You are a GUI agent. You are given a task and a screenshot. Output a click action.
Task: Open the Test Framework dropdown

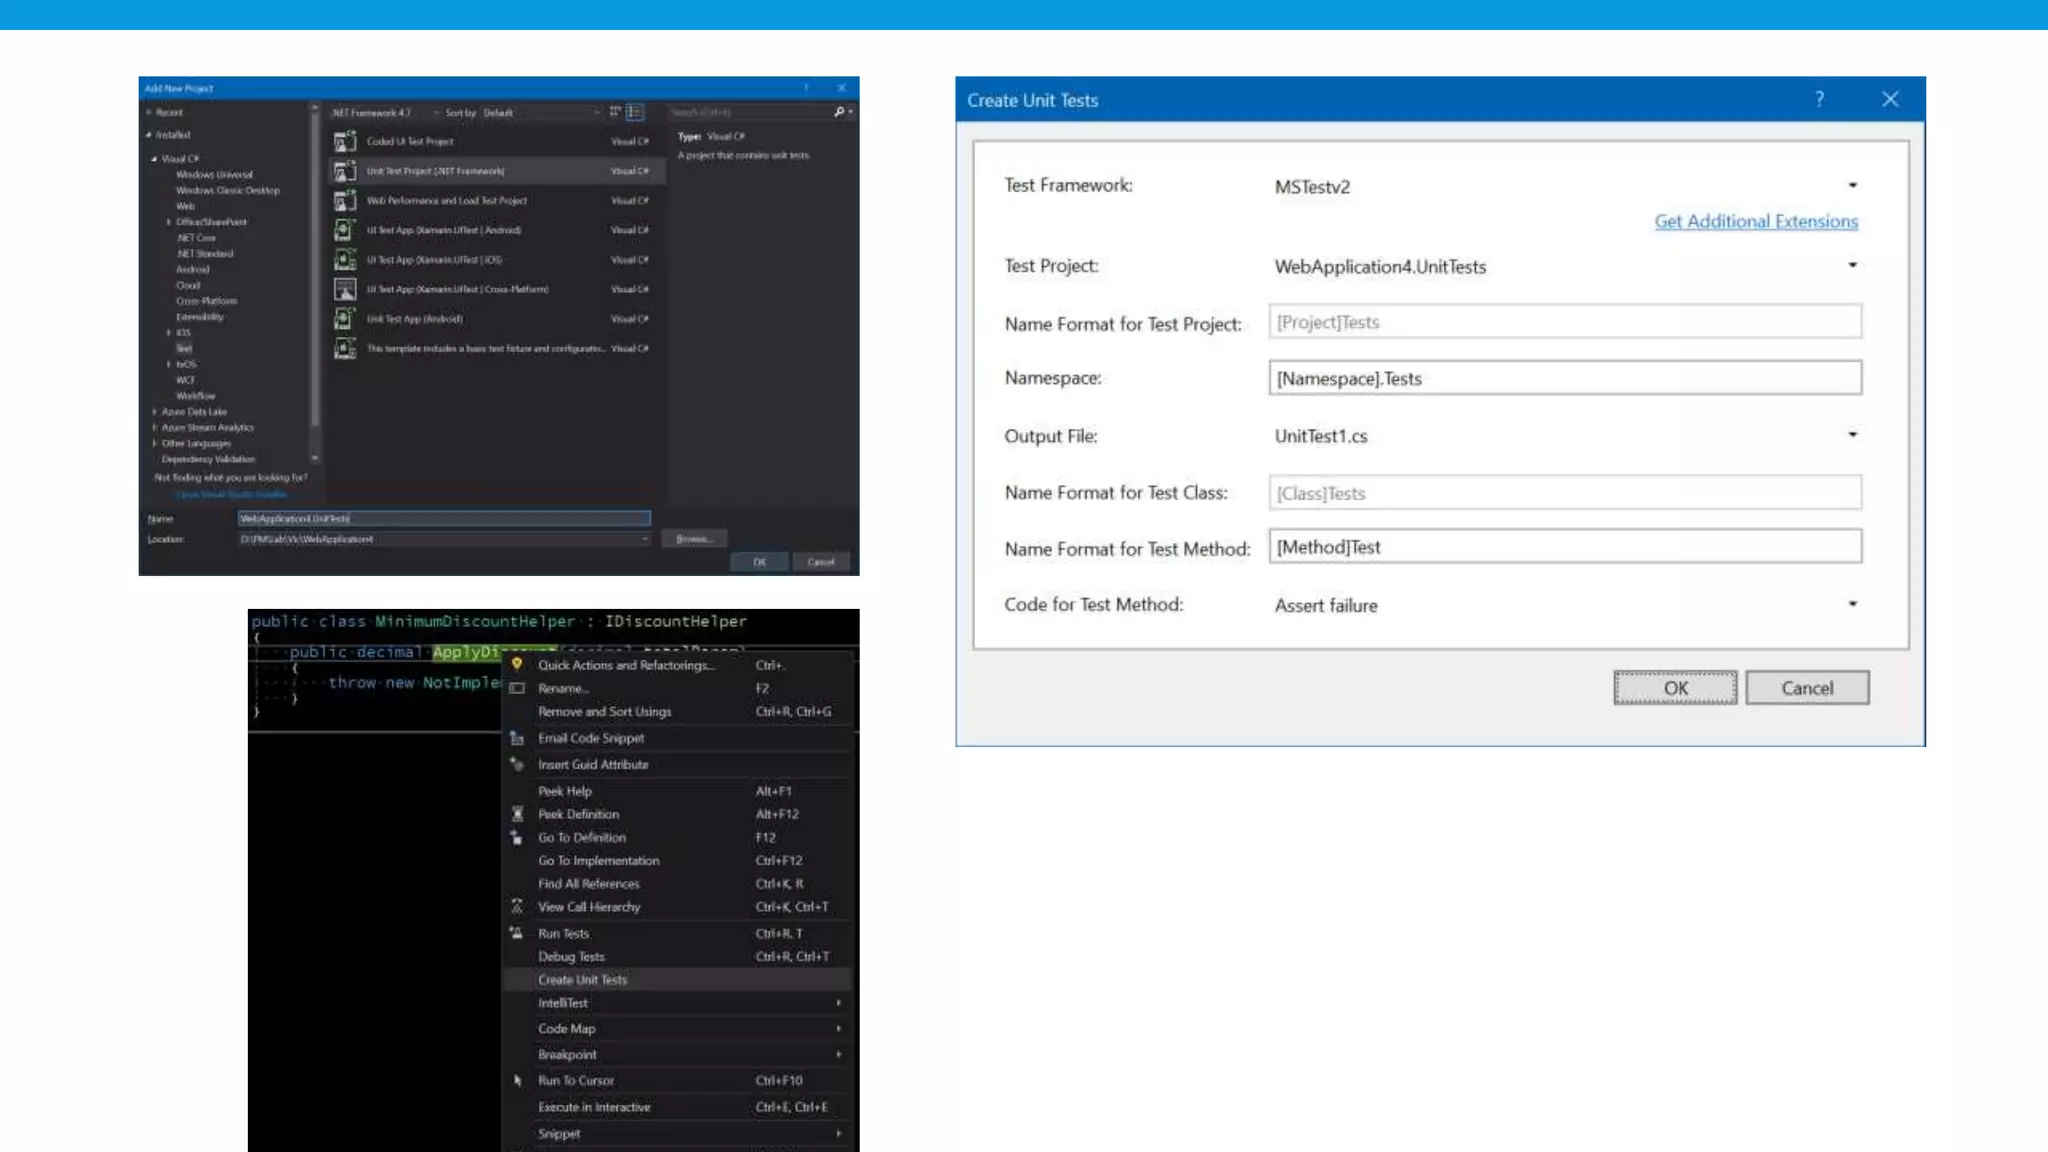(1852, 186)
